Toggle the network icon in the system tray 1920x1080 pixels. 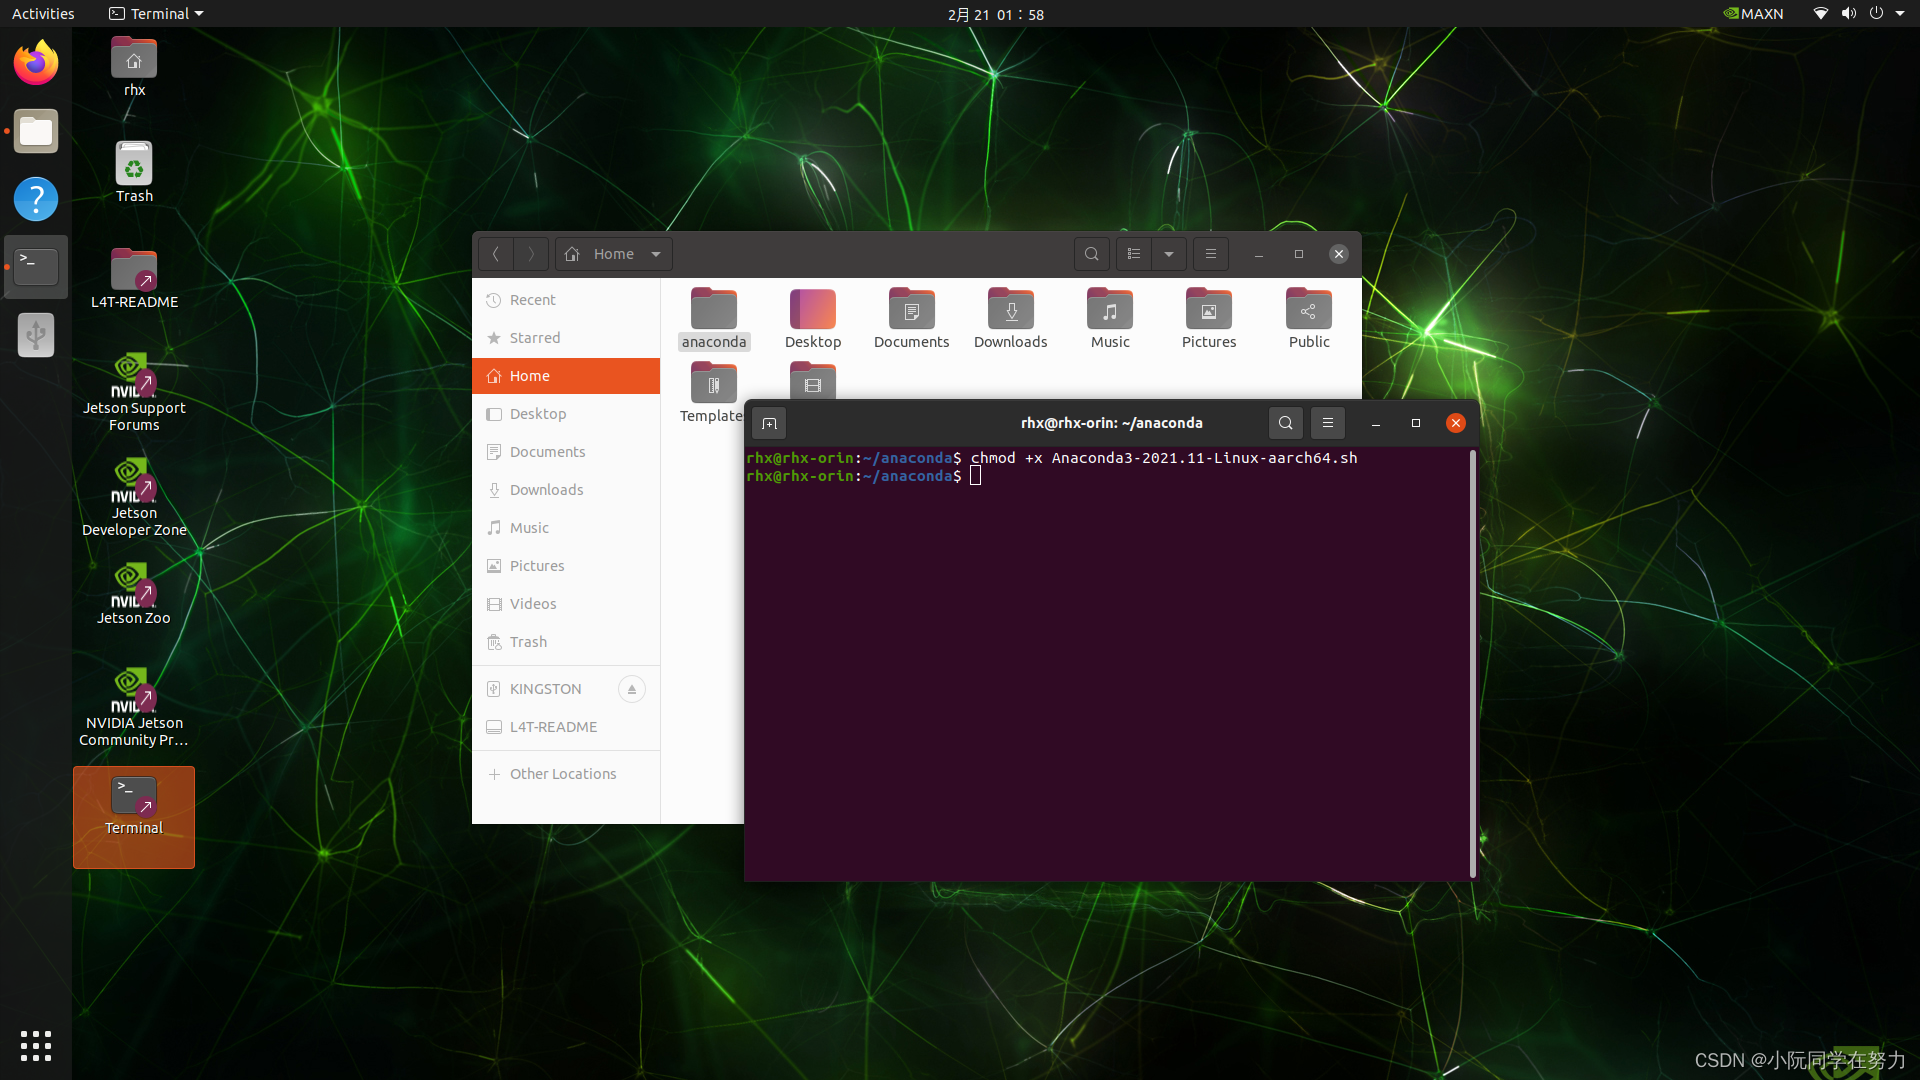1818,13
